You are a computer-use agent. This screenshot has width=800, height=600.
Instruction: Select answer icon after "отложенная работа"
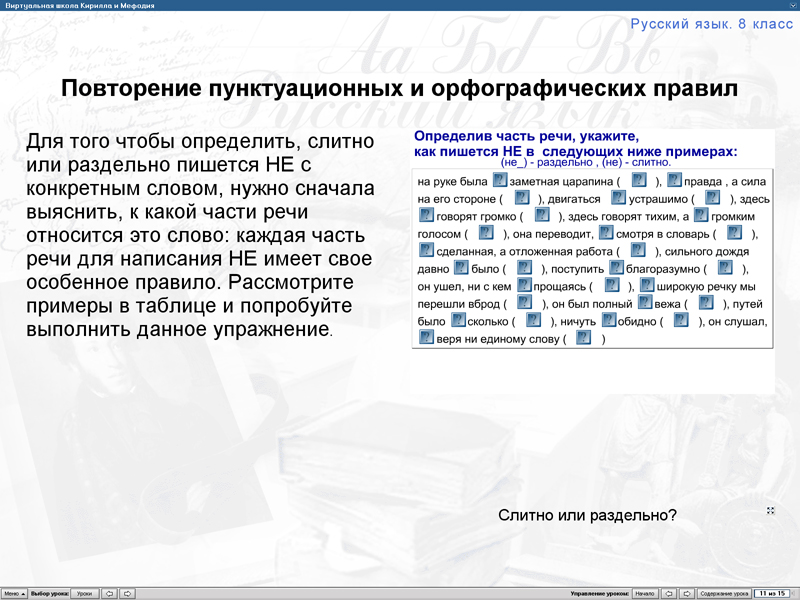[636, 249]
